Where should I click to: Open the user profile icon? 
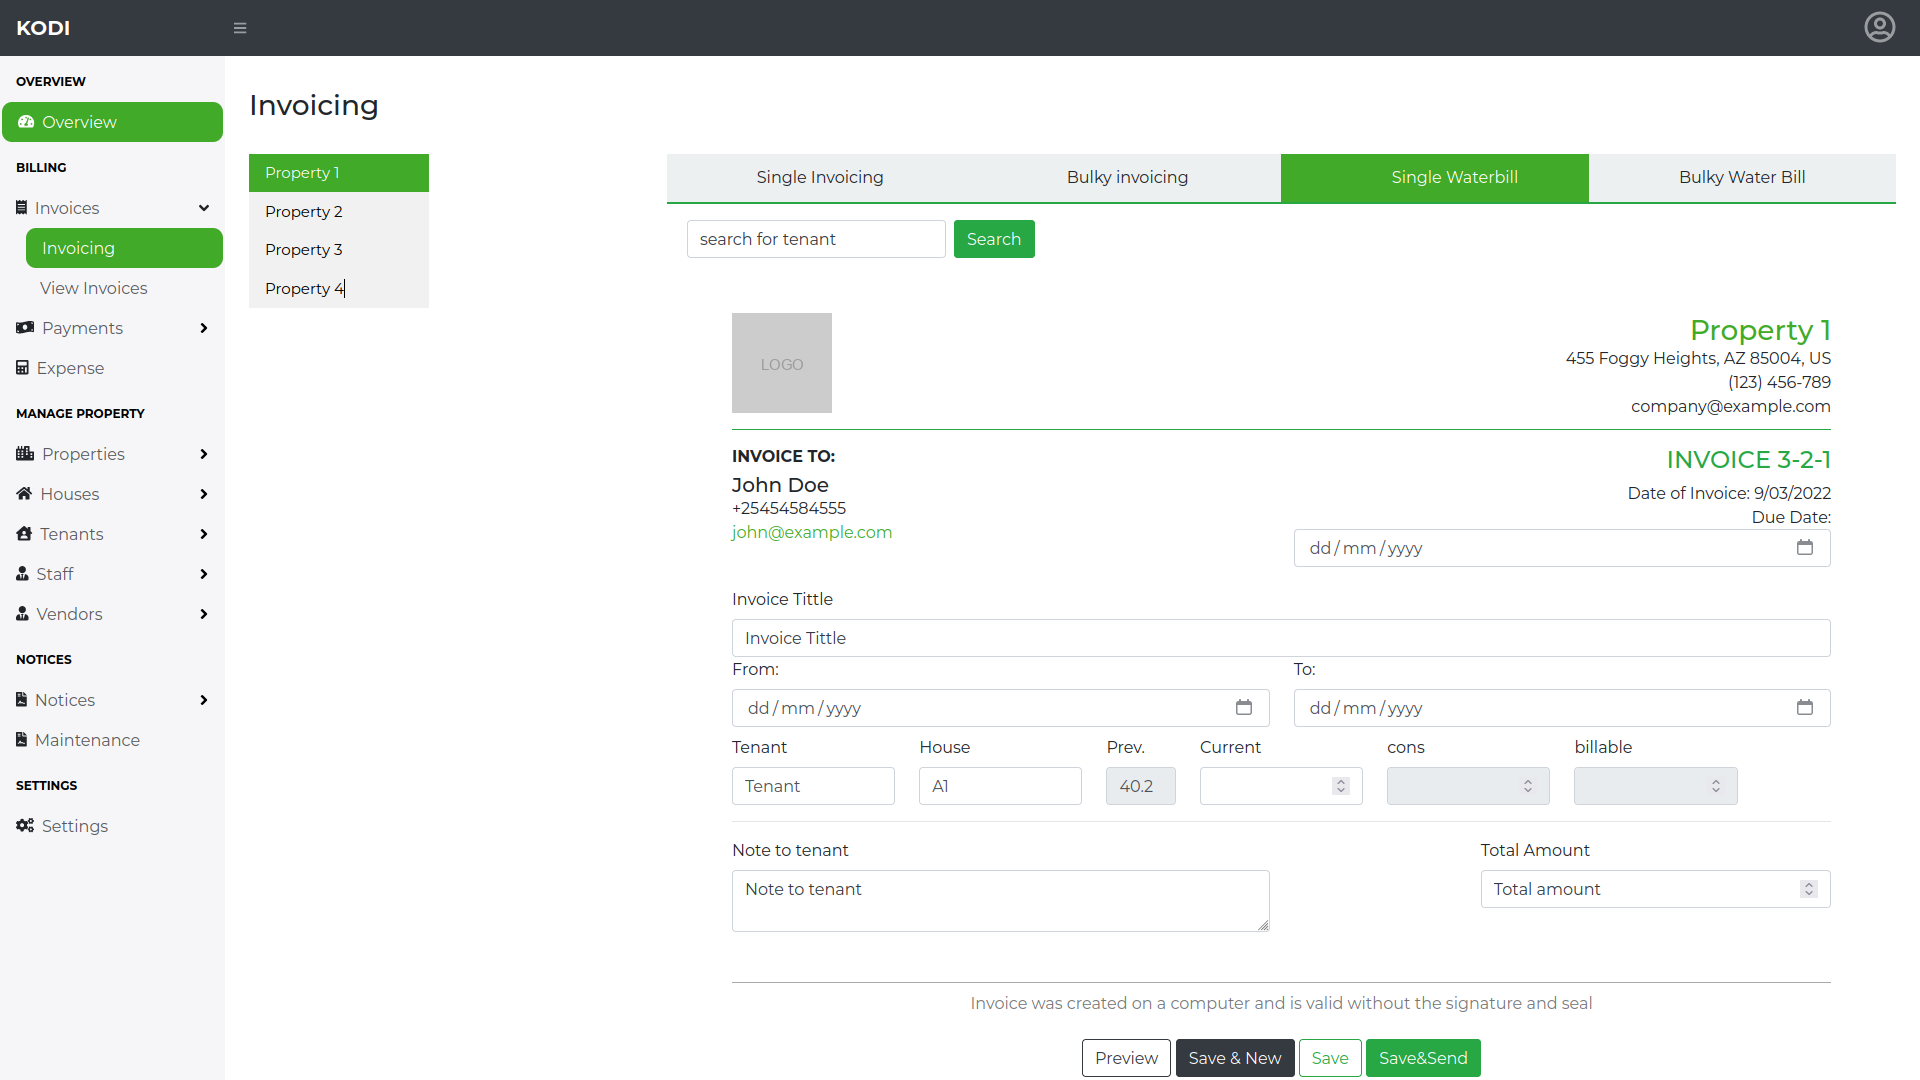pyautogui.click(x=1879, y=27)
